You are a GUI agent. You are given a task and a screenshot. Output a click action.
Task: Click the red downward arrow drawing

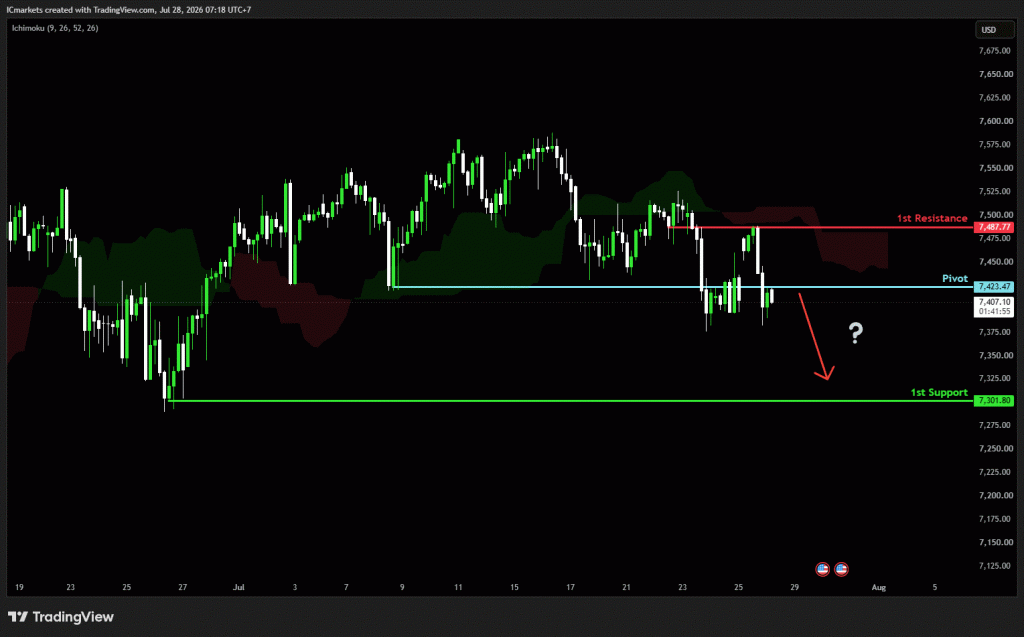point(816,336)
